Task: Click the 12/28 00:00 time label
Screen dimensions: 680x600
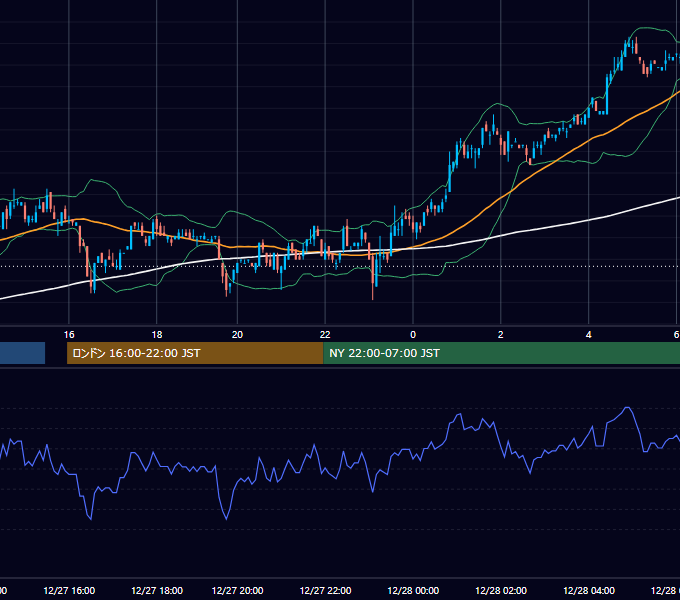Action: (413, 590)
